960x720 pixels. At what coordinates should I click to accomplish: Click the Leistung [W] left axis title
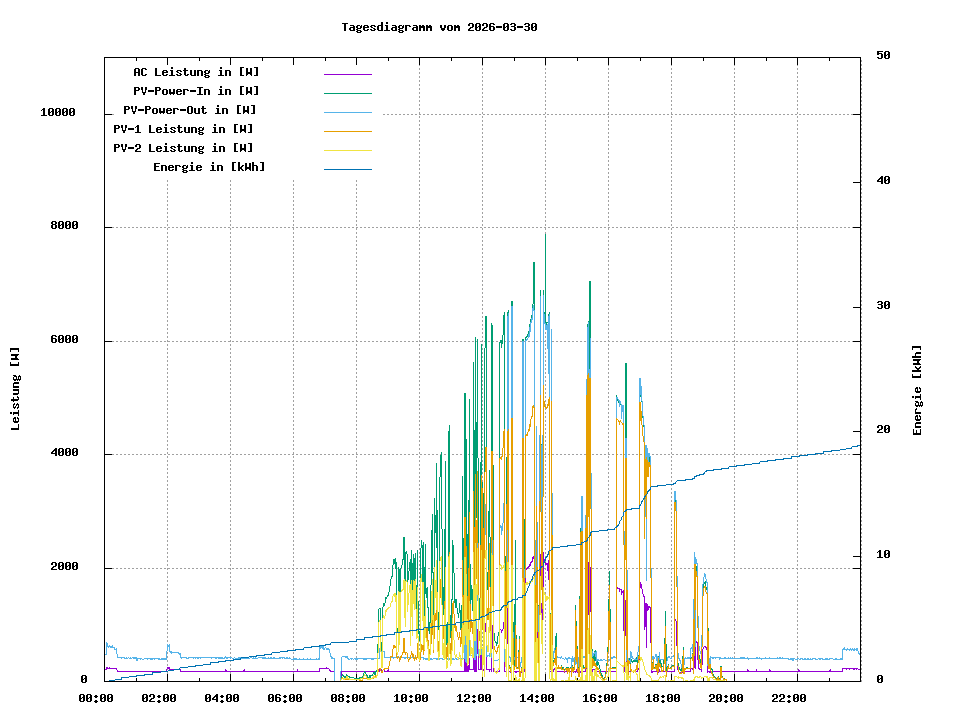pyautogui.click(x=16, y=389)
